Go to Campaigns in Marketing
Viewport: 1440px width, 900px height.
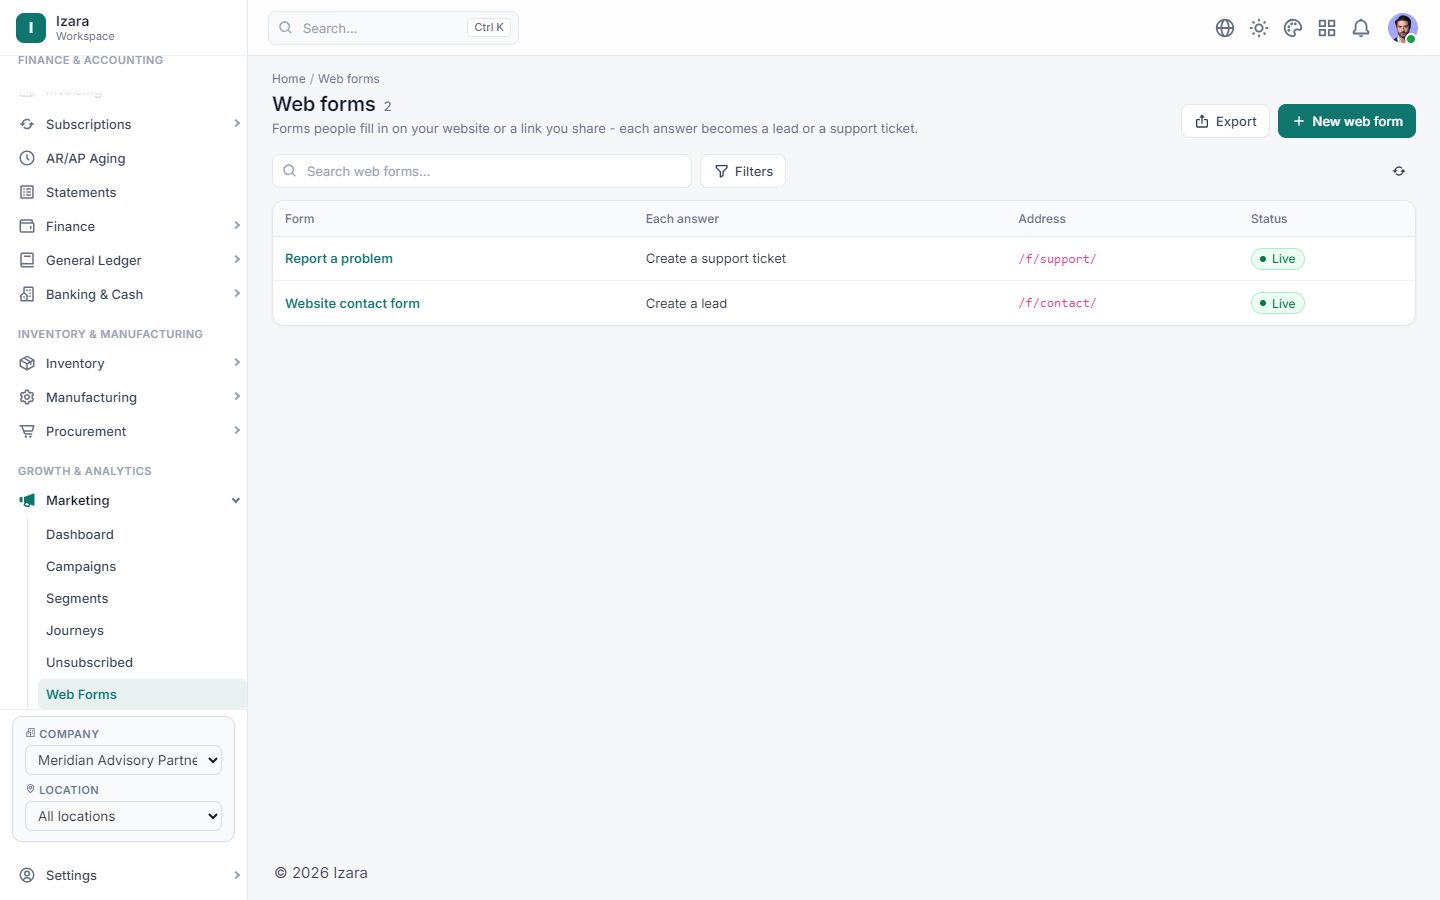point(81,566)
